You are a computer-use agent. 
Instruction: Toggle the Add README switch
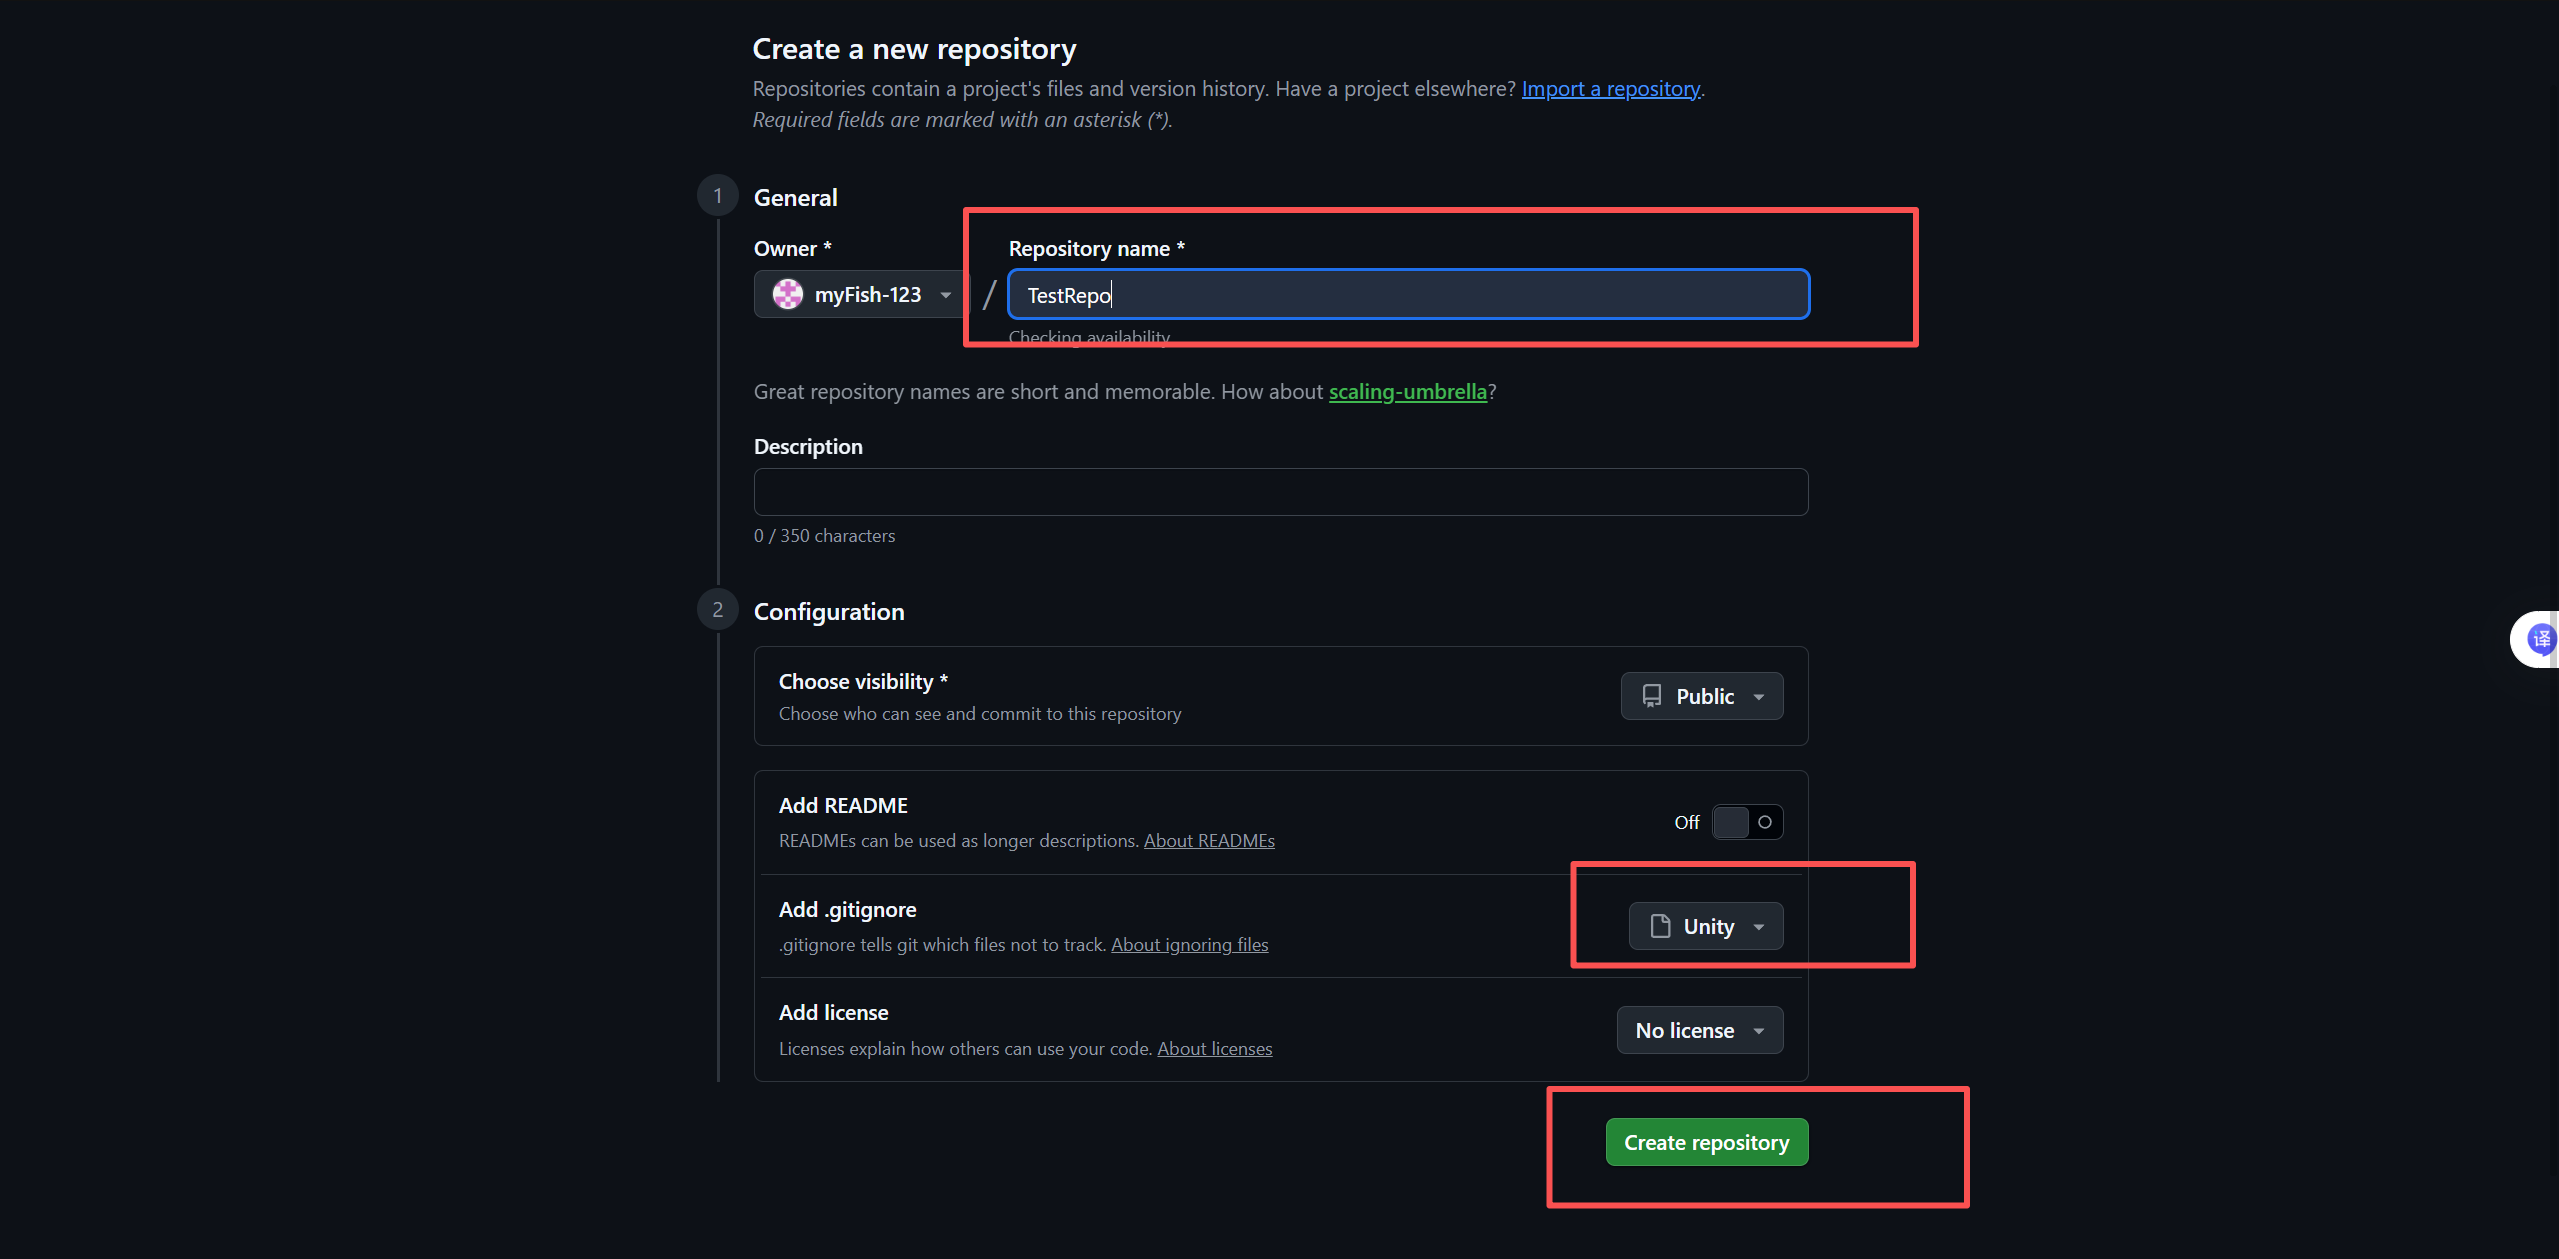tap(1747, 822)
